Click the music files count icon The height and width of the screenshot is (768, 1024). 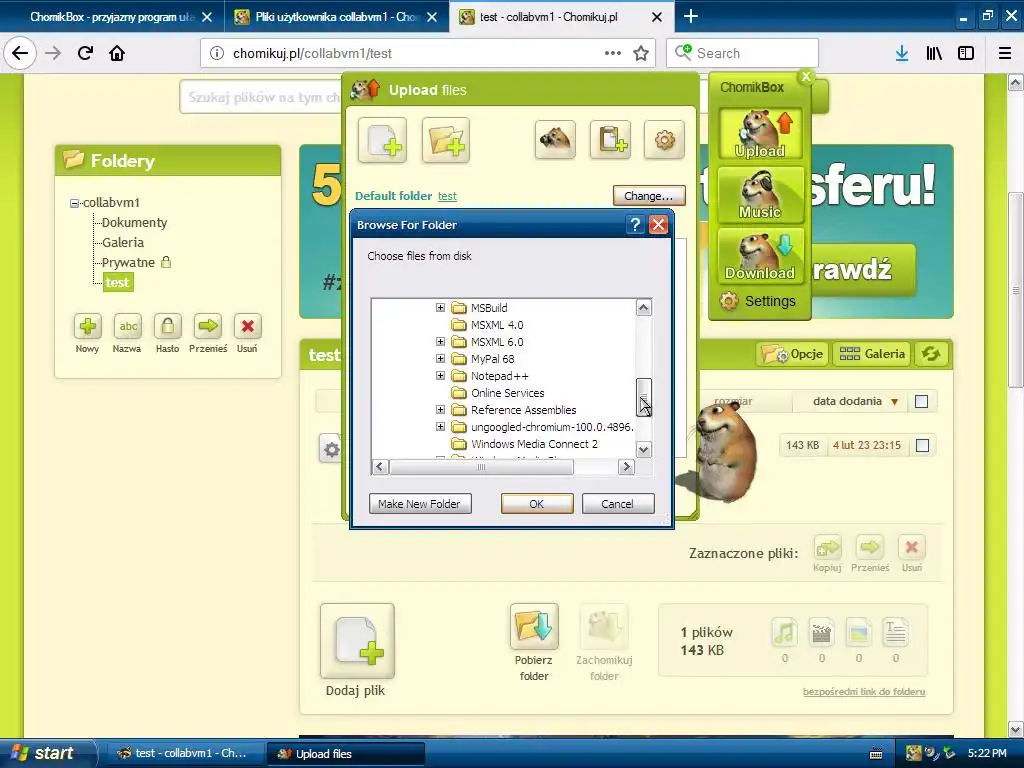(x=784, y=632)
